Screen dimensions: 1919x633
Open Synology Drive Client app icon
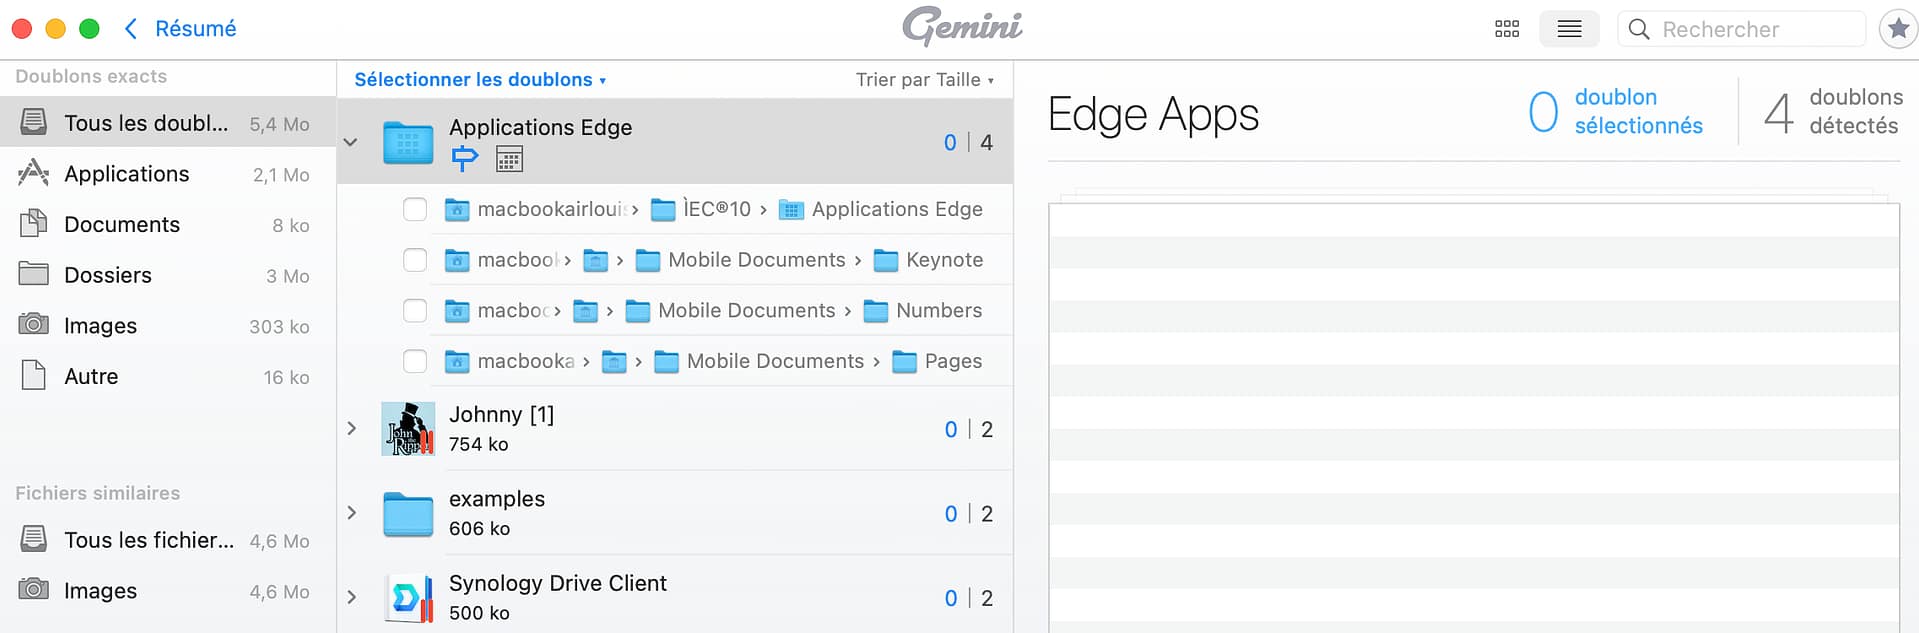[x=408, y=598]
